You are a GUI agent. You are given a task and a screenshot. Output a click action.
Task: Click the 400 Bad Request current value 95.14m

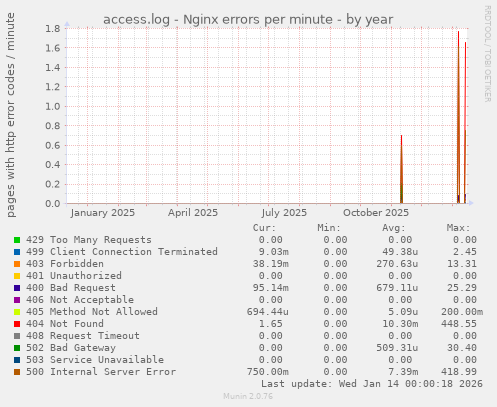(270, 288)
